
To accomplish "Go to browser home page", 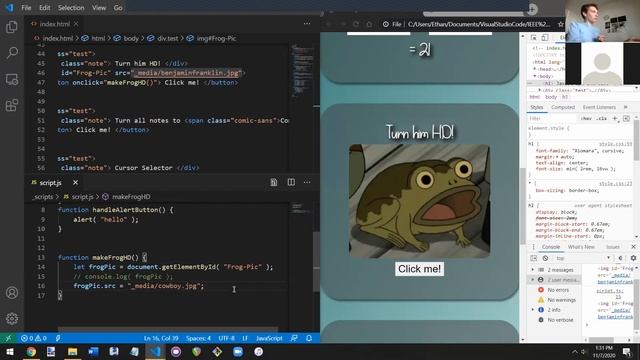I will pos(369,24).
